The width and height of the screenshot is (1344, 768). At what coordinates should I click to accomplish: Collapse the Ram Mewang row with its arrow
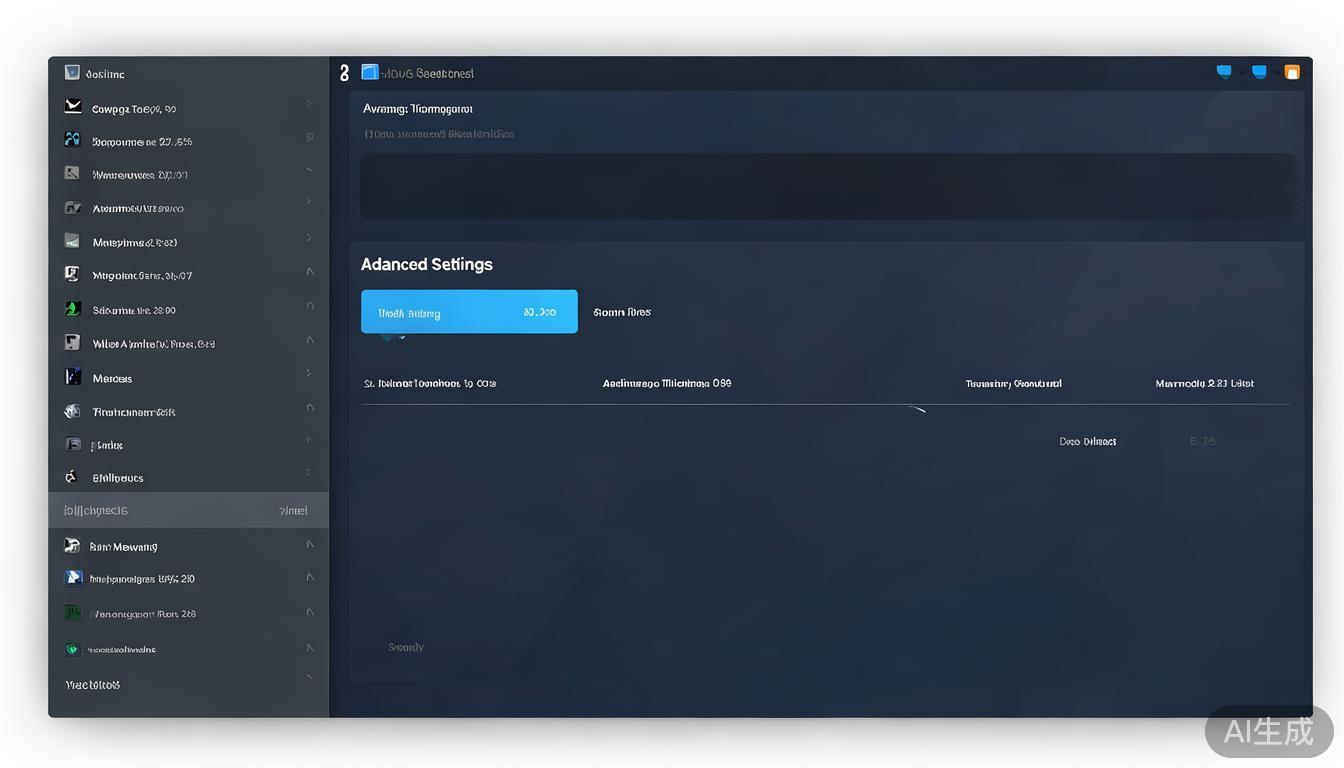pyautogui.click(x=309, y=545)
